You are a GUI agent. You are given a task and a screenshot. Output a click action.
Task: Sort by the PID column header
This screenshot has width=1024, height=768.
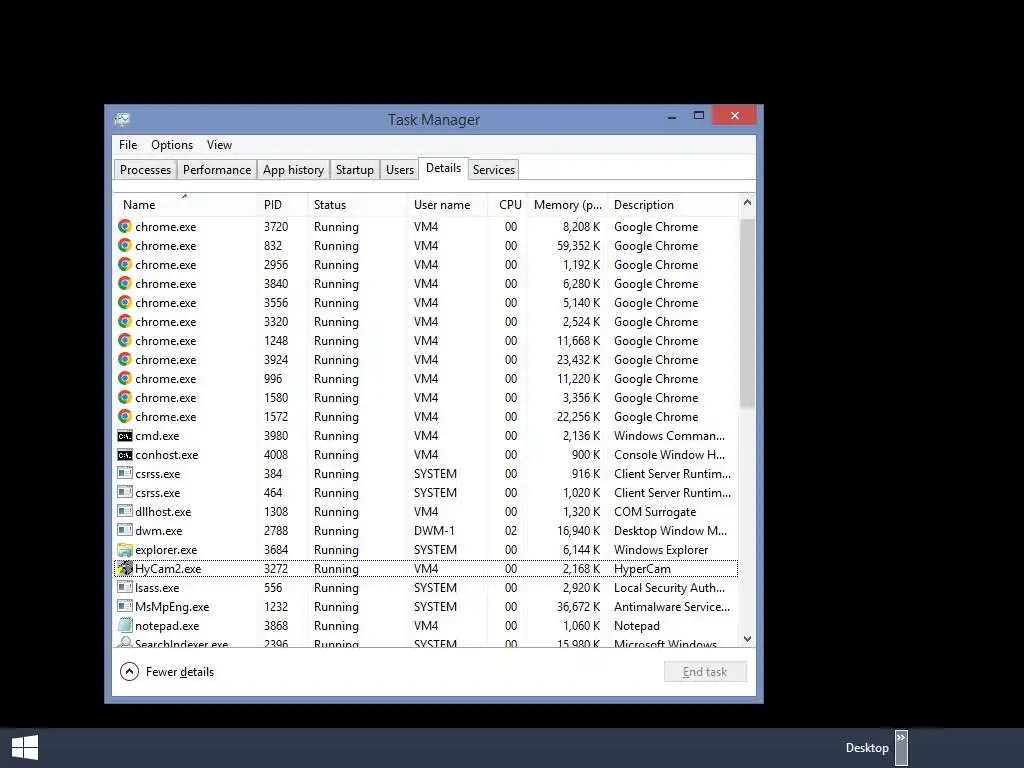pos(282,204)
